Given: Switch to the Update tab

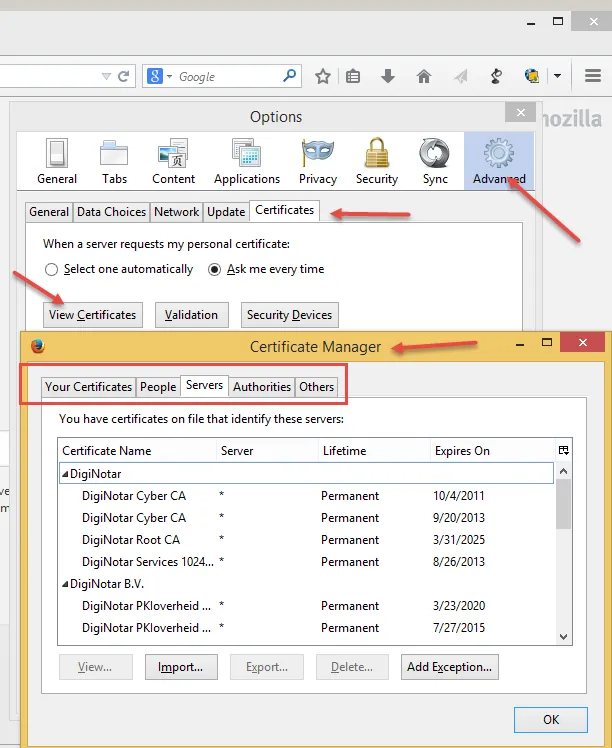Looking at the screenshot, I should pyautogui.click(x=226, y=212).
